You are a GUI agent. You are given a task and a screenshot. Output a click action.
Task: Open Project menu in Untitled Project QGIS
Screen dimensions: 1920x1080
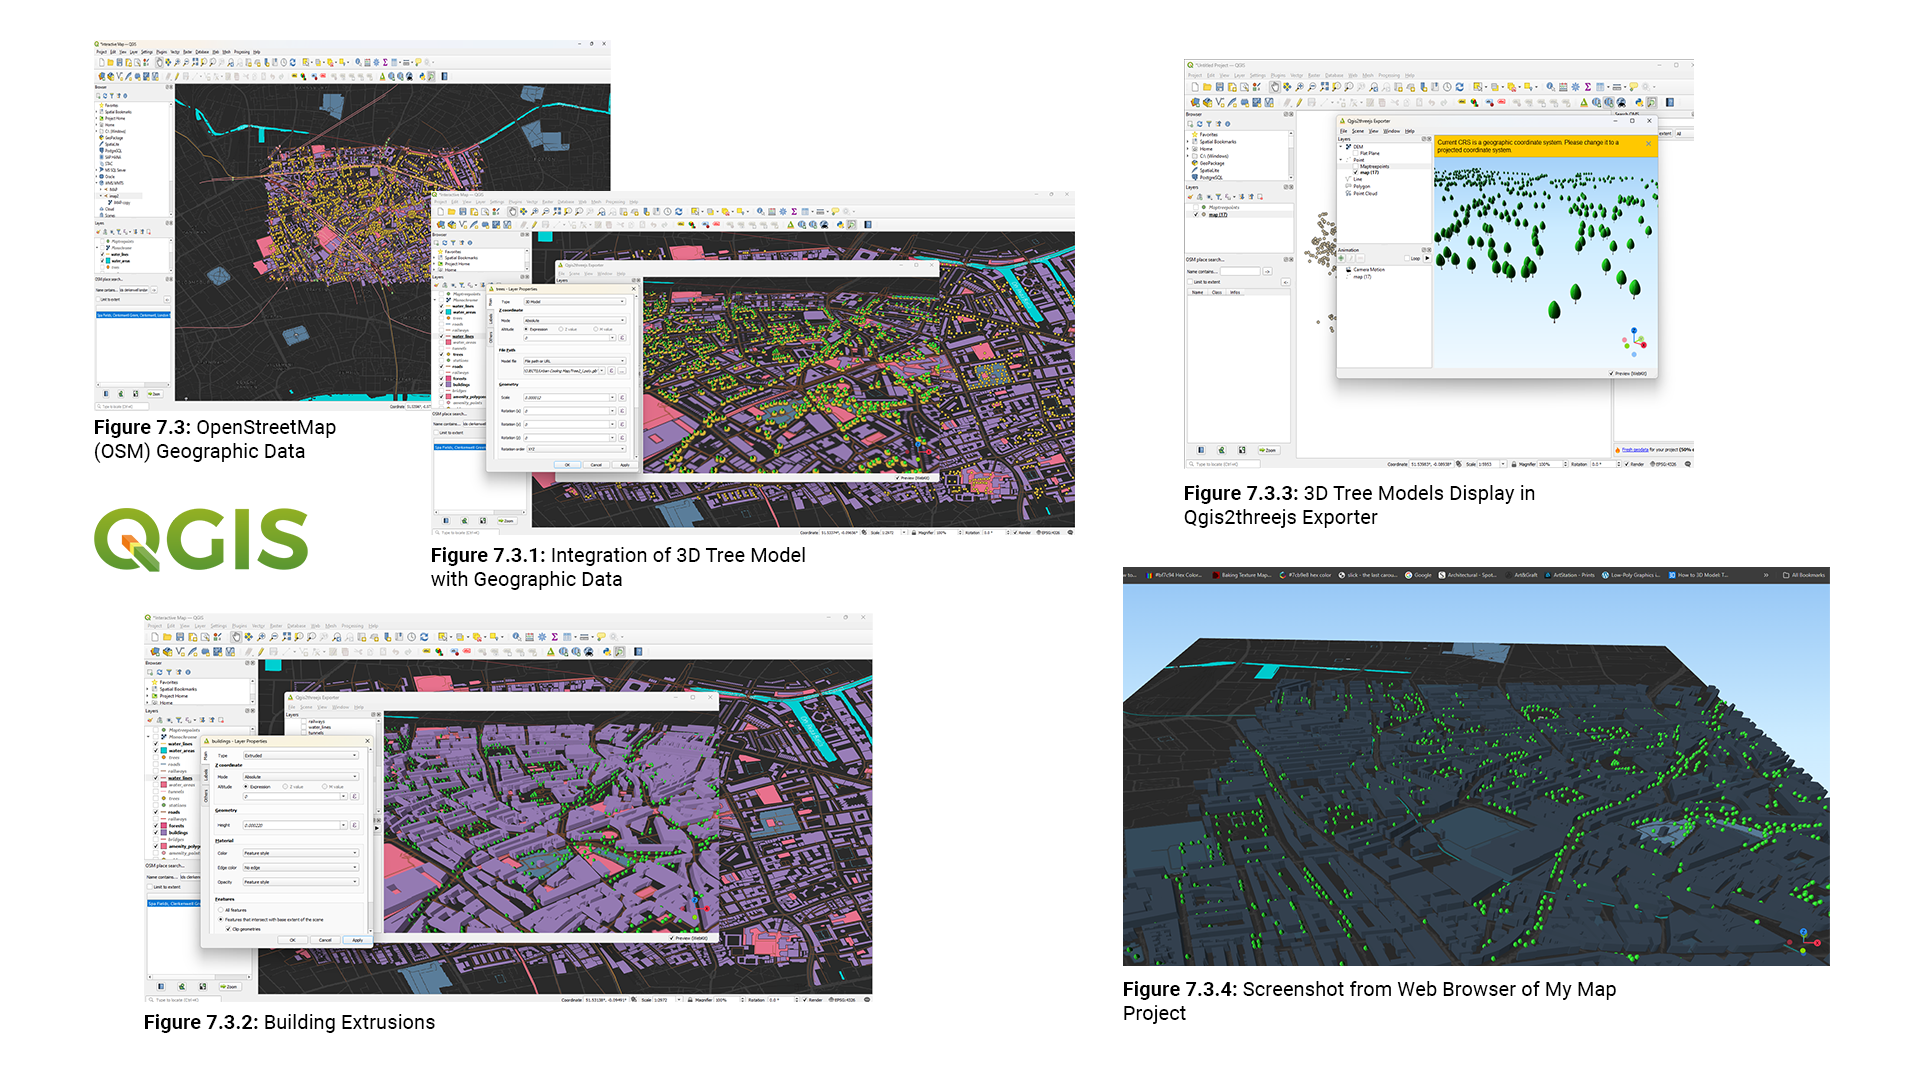pyautogui.click(x=1195, y=75)
